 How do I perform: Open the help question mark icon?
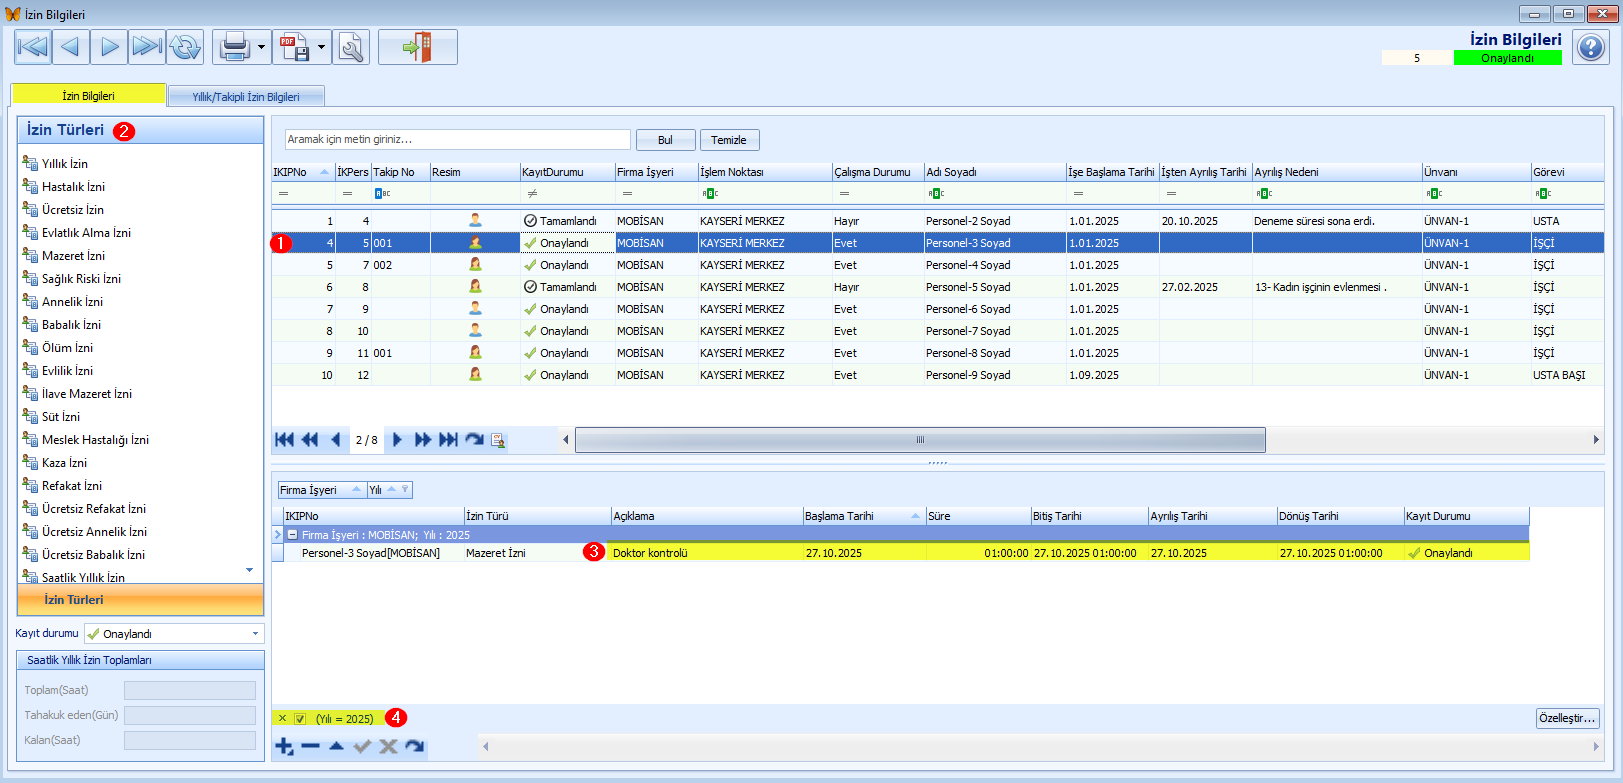point(1590,47)
